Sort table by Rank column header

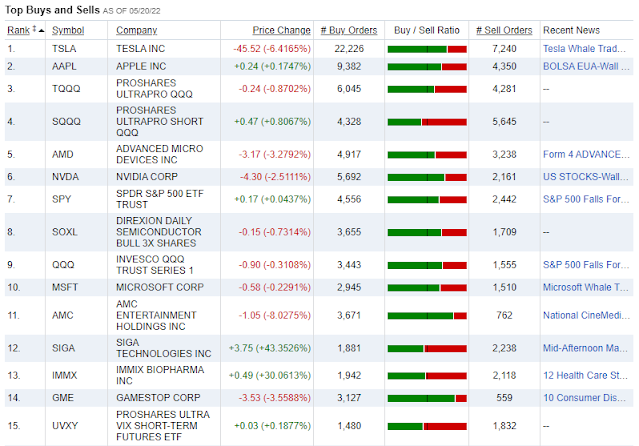pos(18,30)
